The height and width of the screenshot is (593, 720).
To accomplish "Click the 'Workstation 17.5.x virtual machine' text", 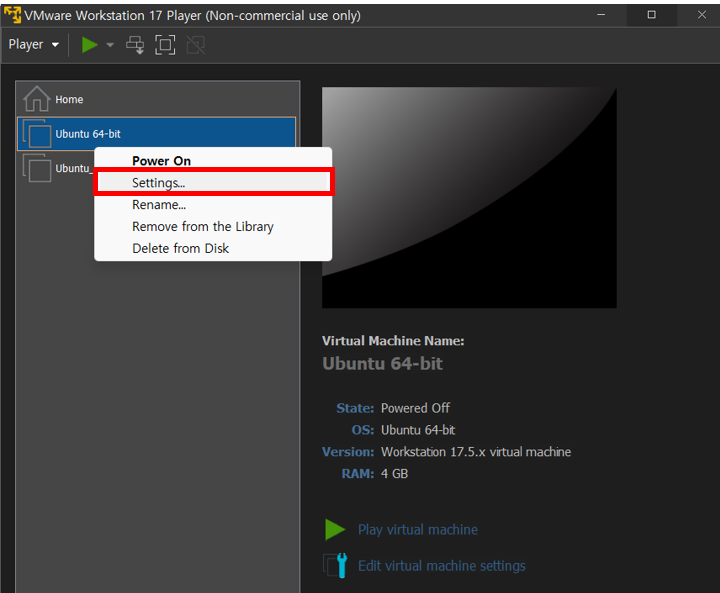I will pos(476,452).
